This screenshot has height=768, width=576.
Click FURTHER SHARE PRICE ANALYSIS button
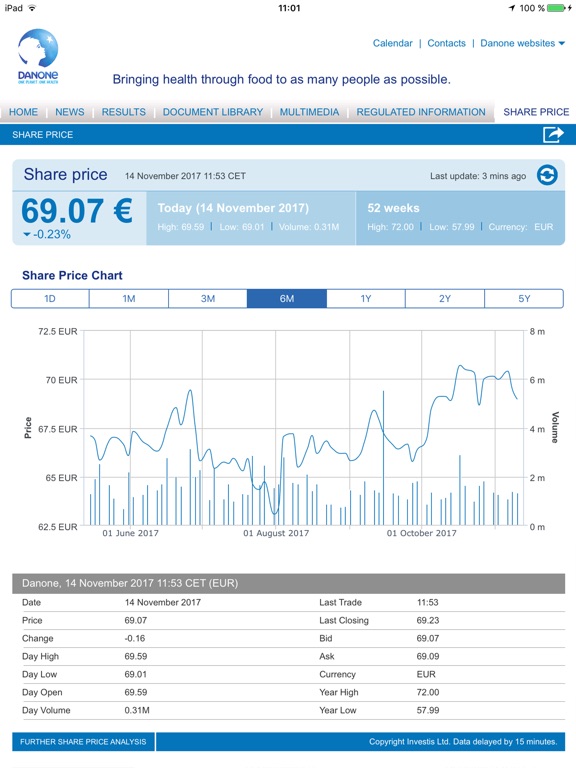[x=83, y=742]
